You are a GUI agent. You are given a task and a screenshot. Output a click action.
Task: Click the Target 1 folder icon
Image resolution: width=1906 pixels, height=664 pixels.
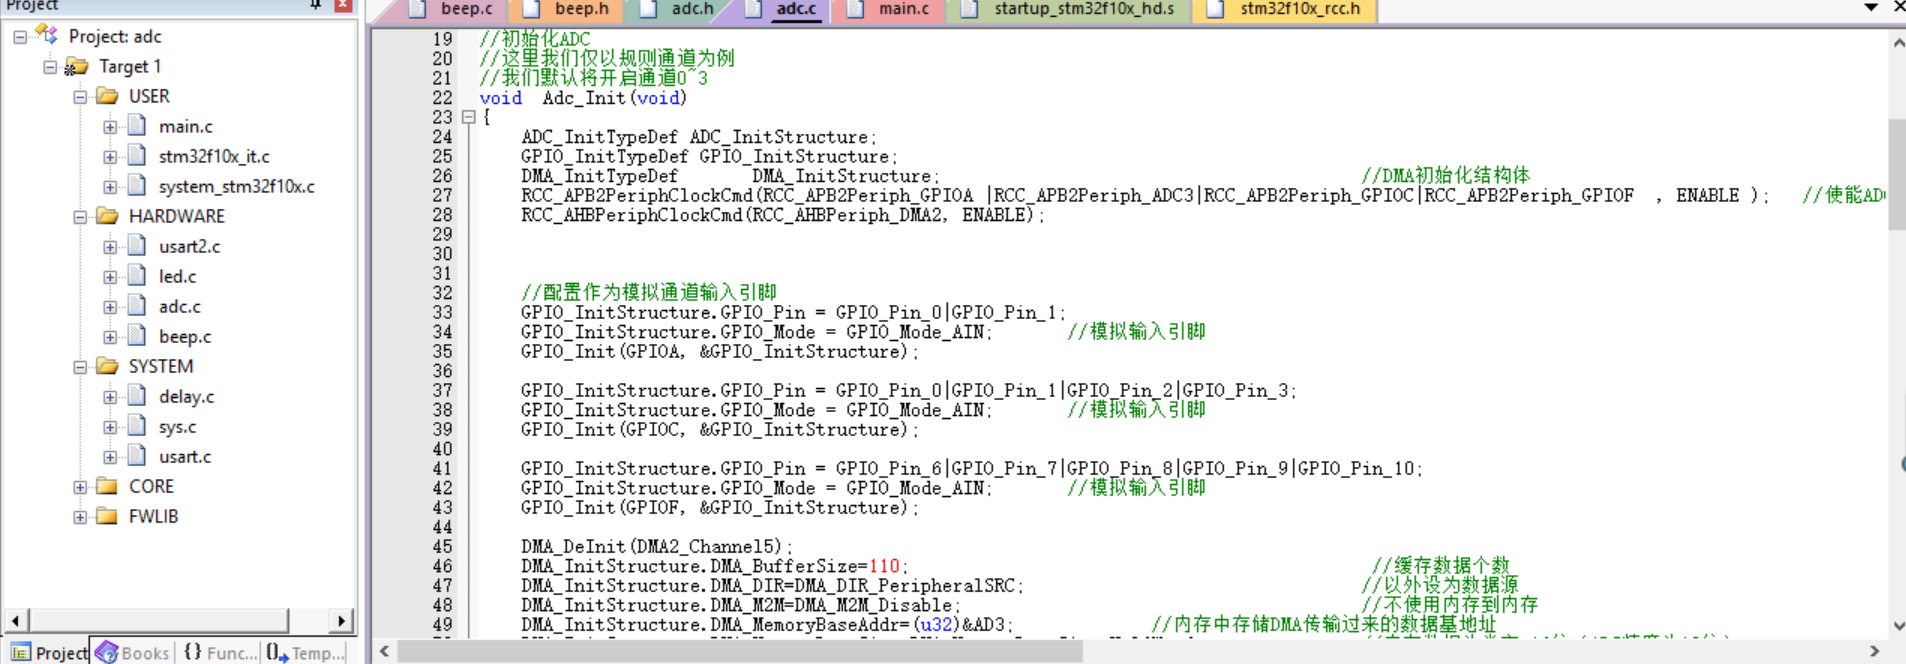pos(76,66)
